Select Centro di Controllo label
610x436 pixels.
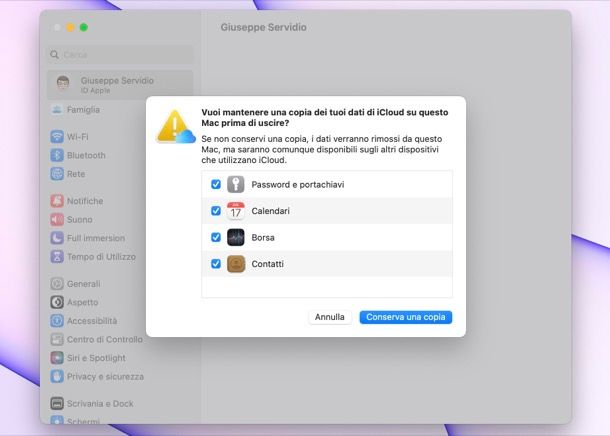coord(105,340)
